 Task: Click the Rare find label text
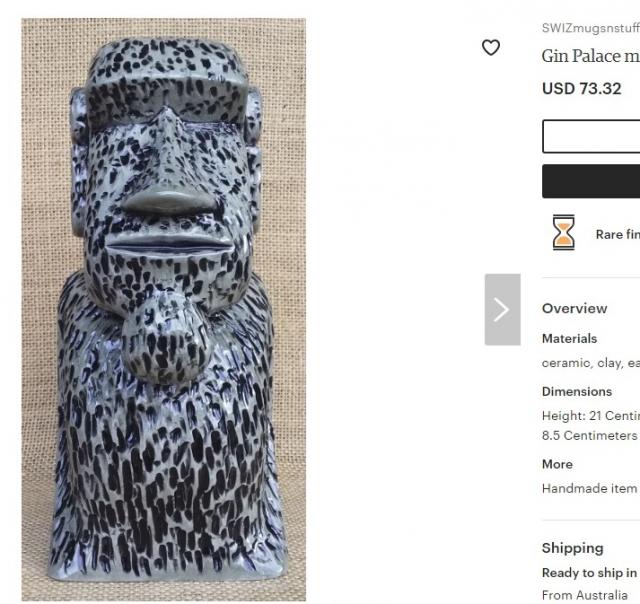click(x=617, y=235)
